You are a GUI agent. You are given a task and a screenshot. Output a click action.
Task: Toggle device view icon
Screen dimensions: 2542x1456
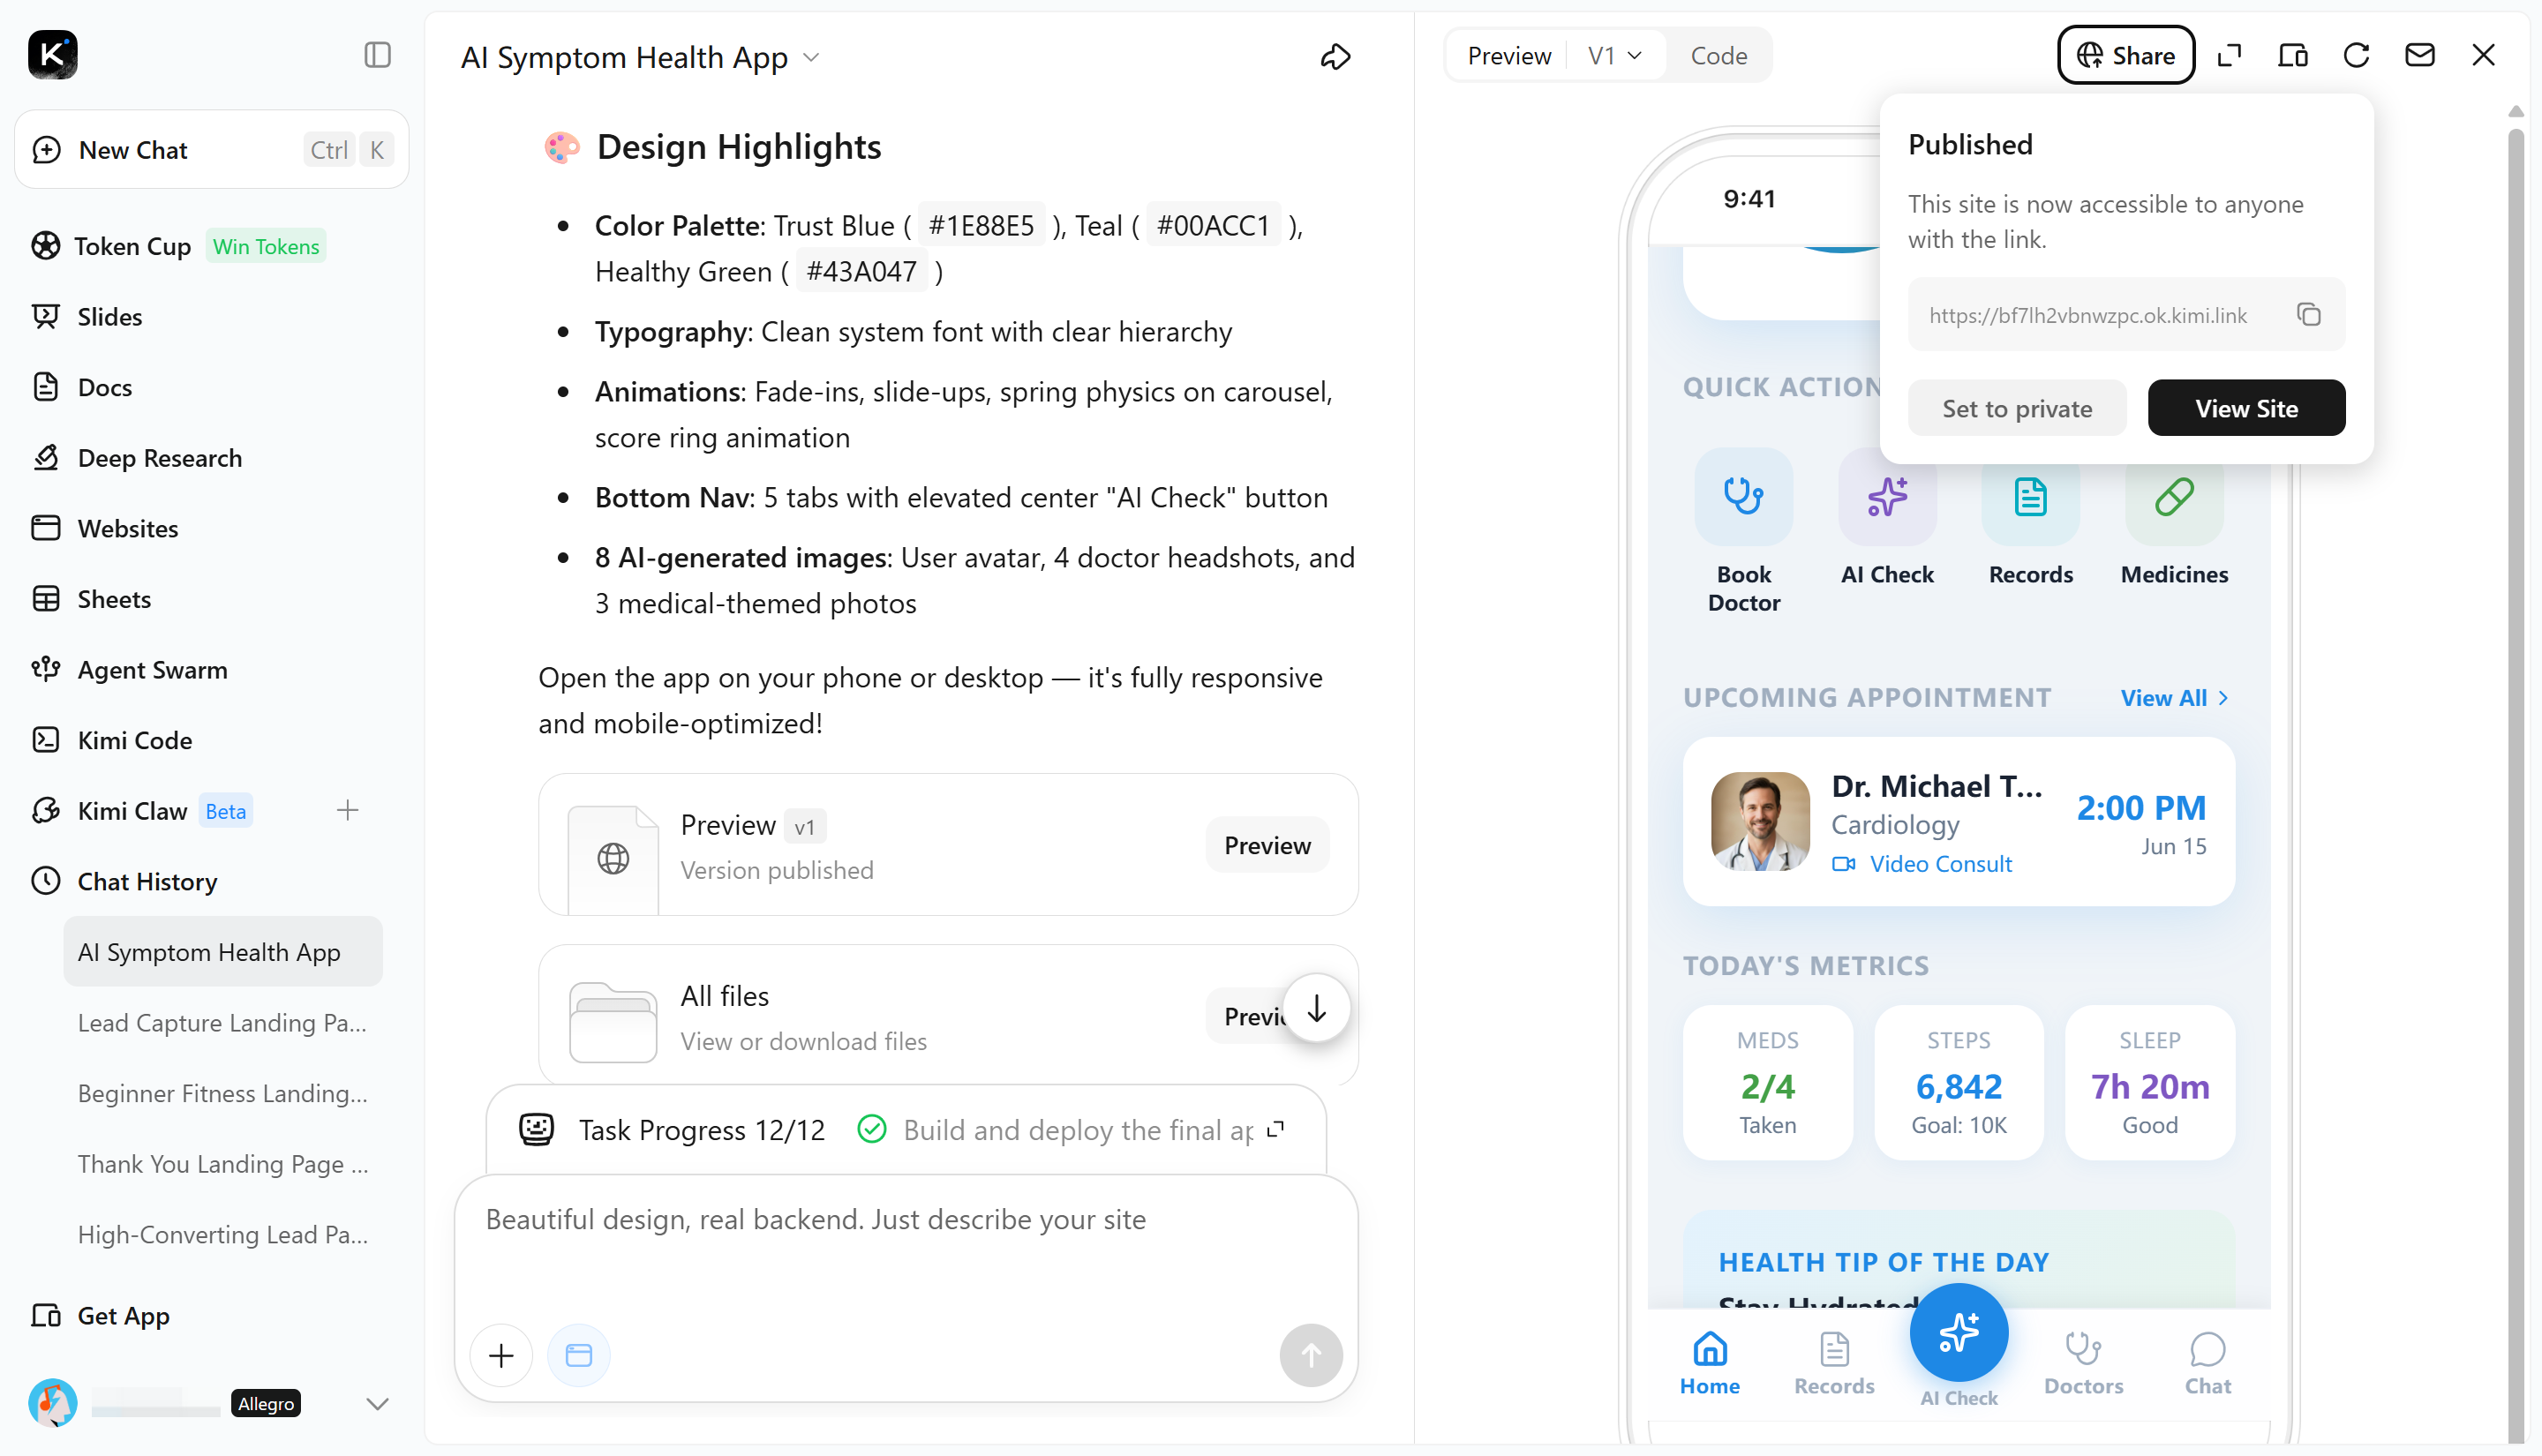pos(2293,55)
